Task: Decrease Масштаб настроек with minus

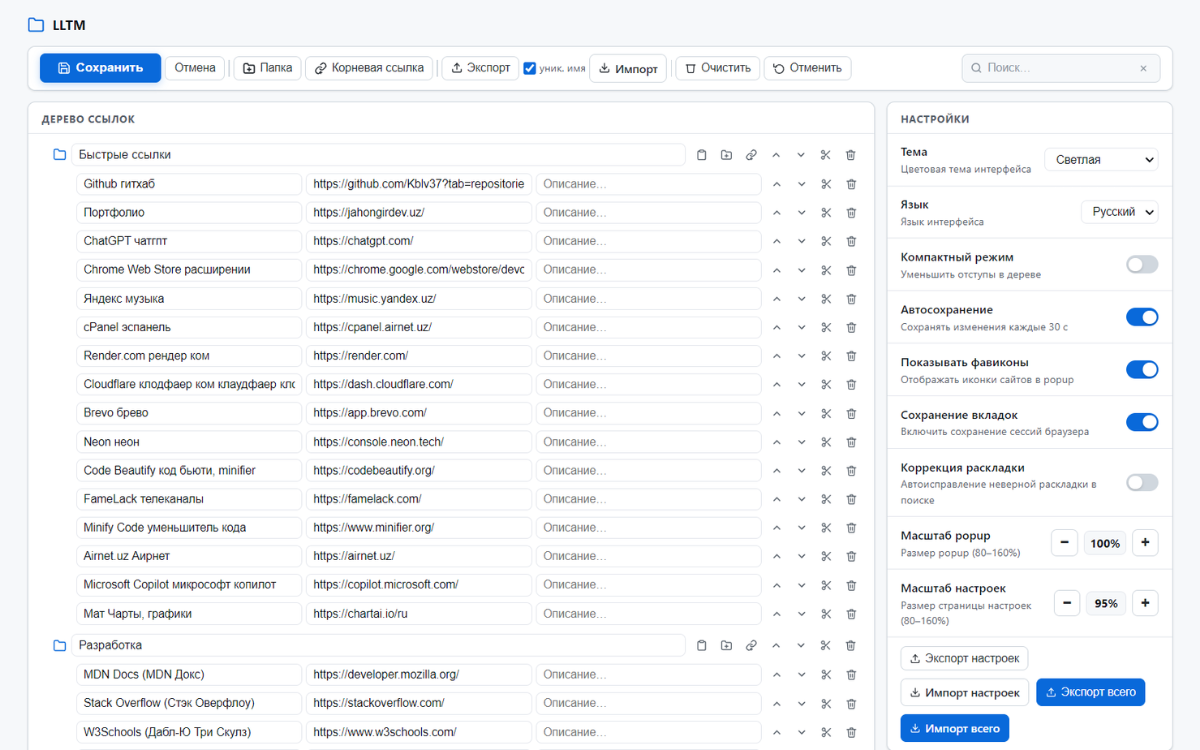Action: pos(1067,603)
